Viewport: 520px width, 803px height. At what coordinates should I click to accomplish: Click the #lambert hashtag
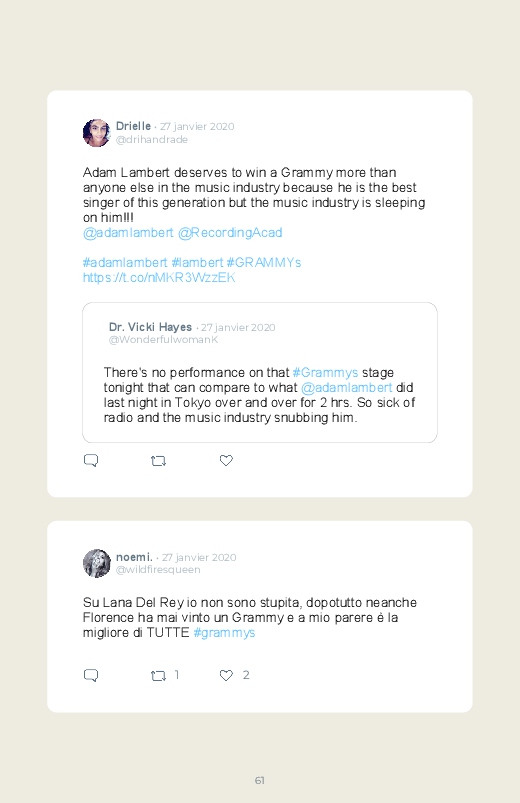tap(197, 263)
